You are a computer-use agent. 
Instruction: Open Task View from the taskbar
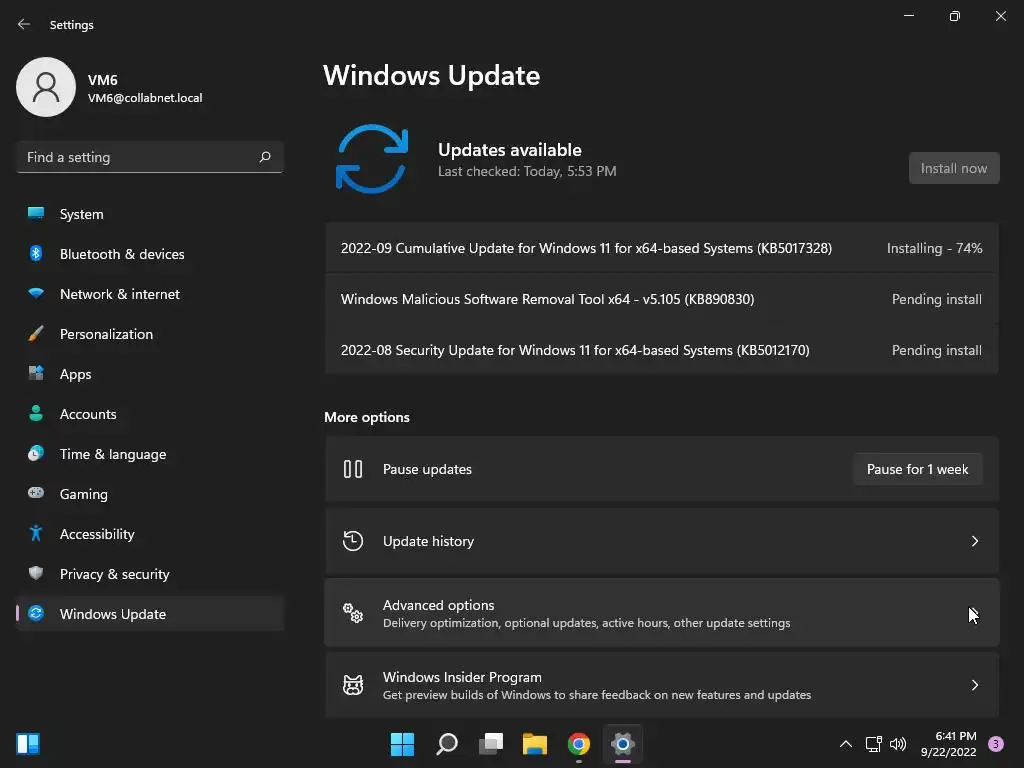click(x=491, y=744)
